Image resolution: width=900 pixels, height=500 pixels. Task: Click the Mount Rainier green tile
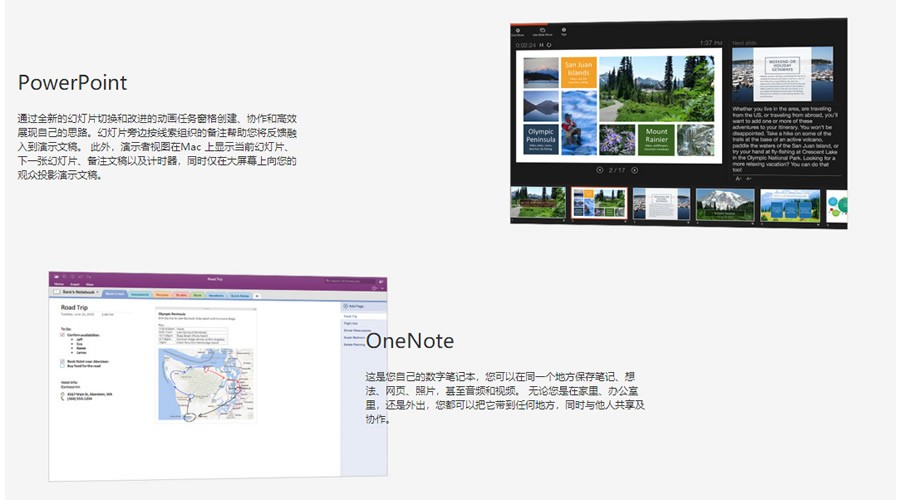click(x=656, y=140)
